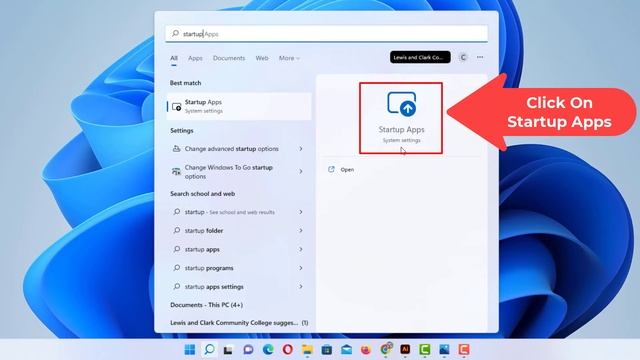Select 'Startup Apps' best match result
Screen dimensions: 640x360
[239, 106]
